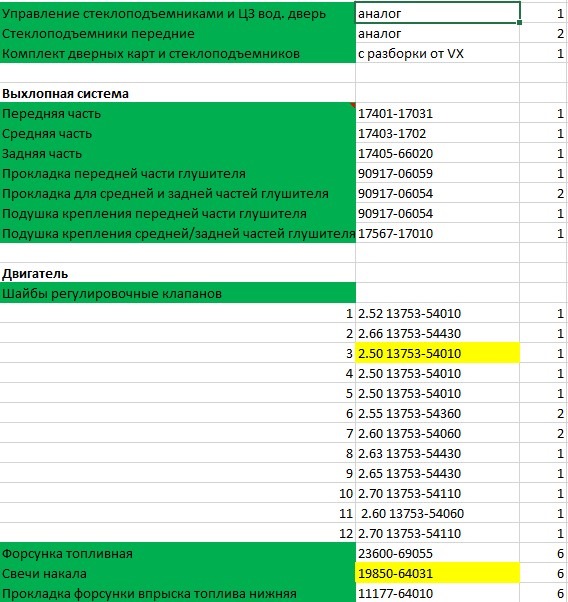
Task: Click the Задняя часть row label
Action: (x=178, y=153)
